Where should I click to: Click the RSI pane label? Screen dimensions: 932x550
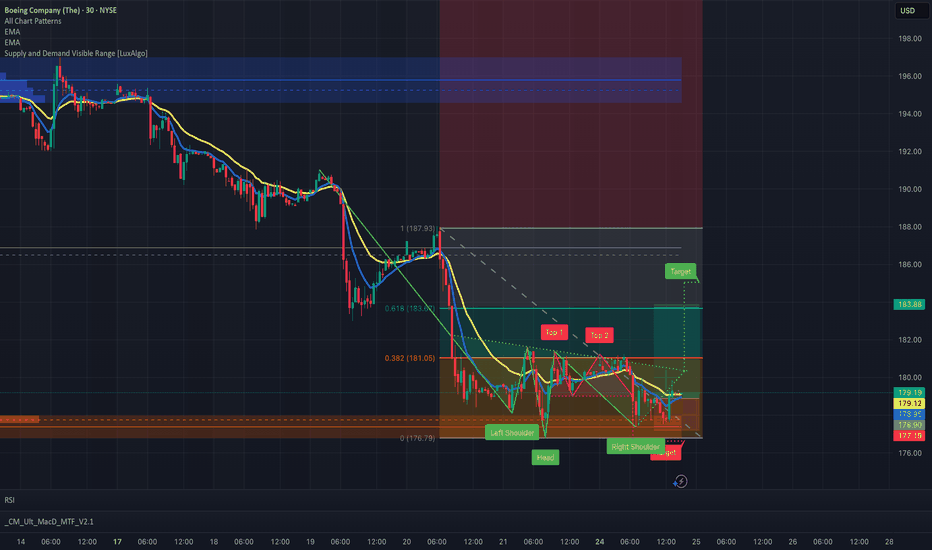pyautogui.click(x=10, y=499)
